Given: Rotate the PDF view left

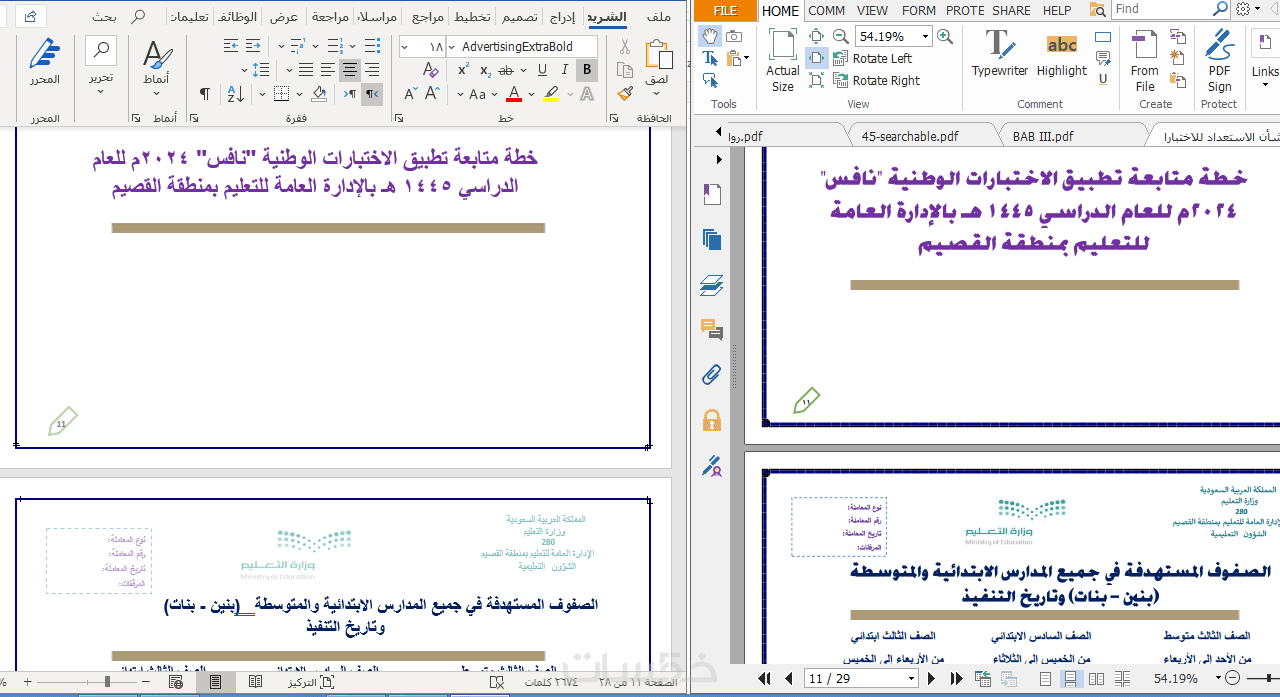Looking at the screenshot, I should click(x=872, y=59).
